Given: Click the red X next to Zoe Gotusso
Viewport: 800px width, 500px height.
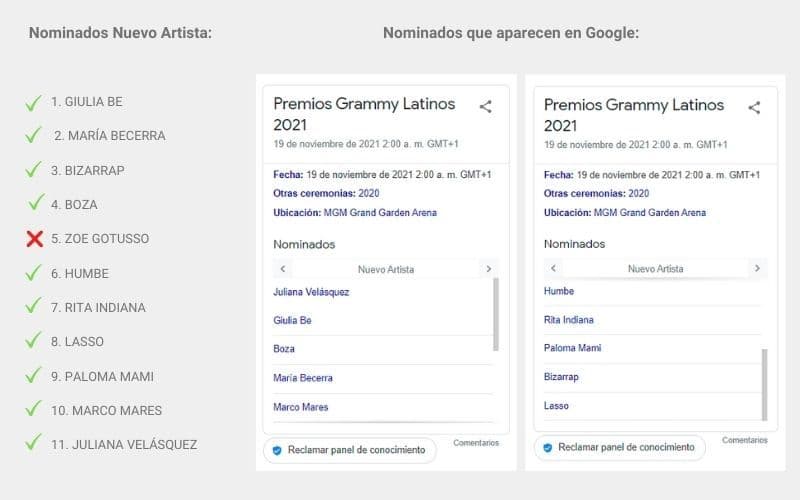Looking at the screenshot, I should click(x=34, y=239).
